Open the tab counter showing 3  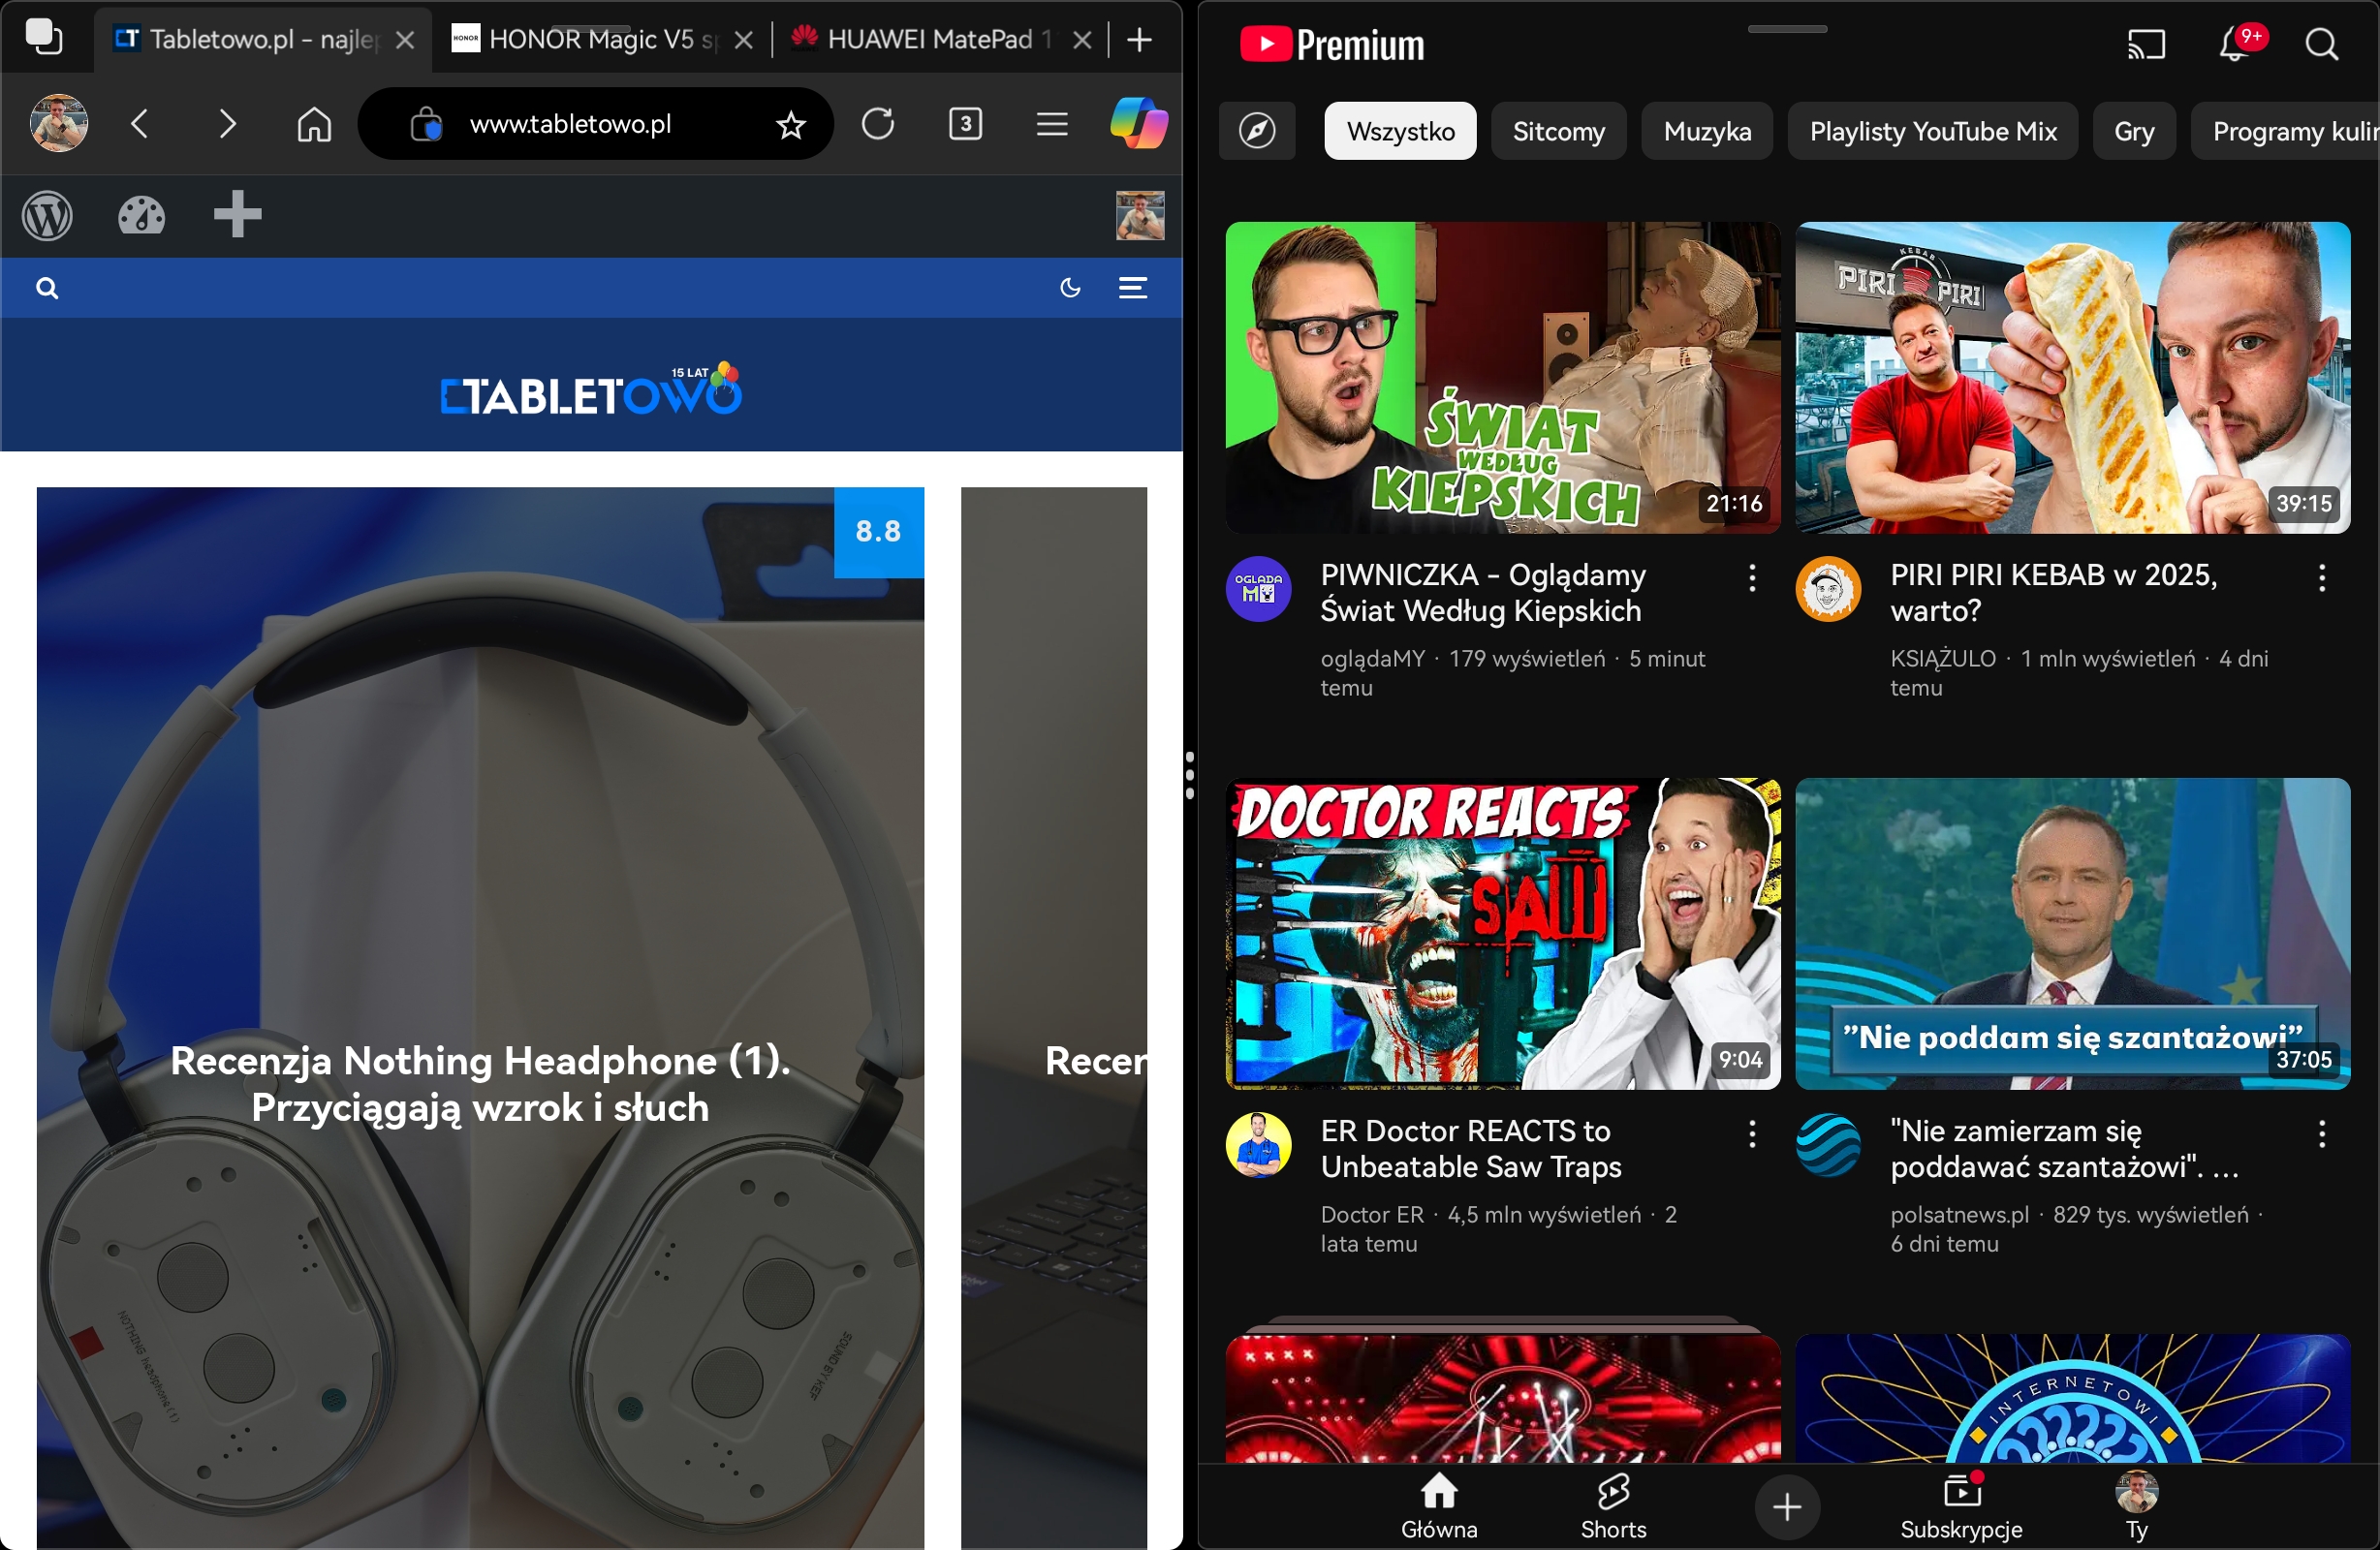(965, 124)
